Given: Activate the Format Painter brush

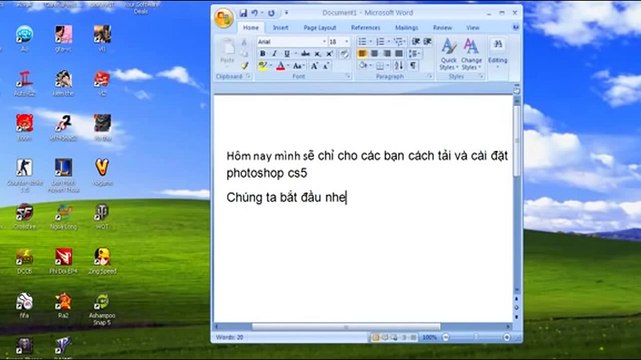Looking at the screenshot, I should click(244, 66).
